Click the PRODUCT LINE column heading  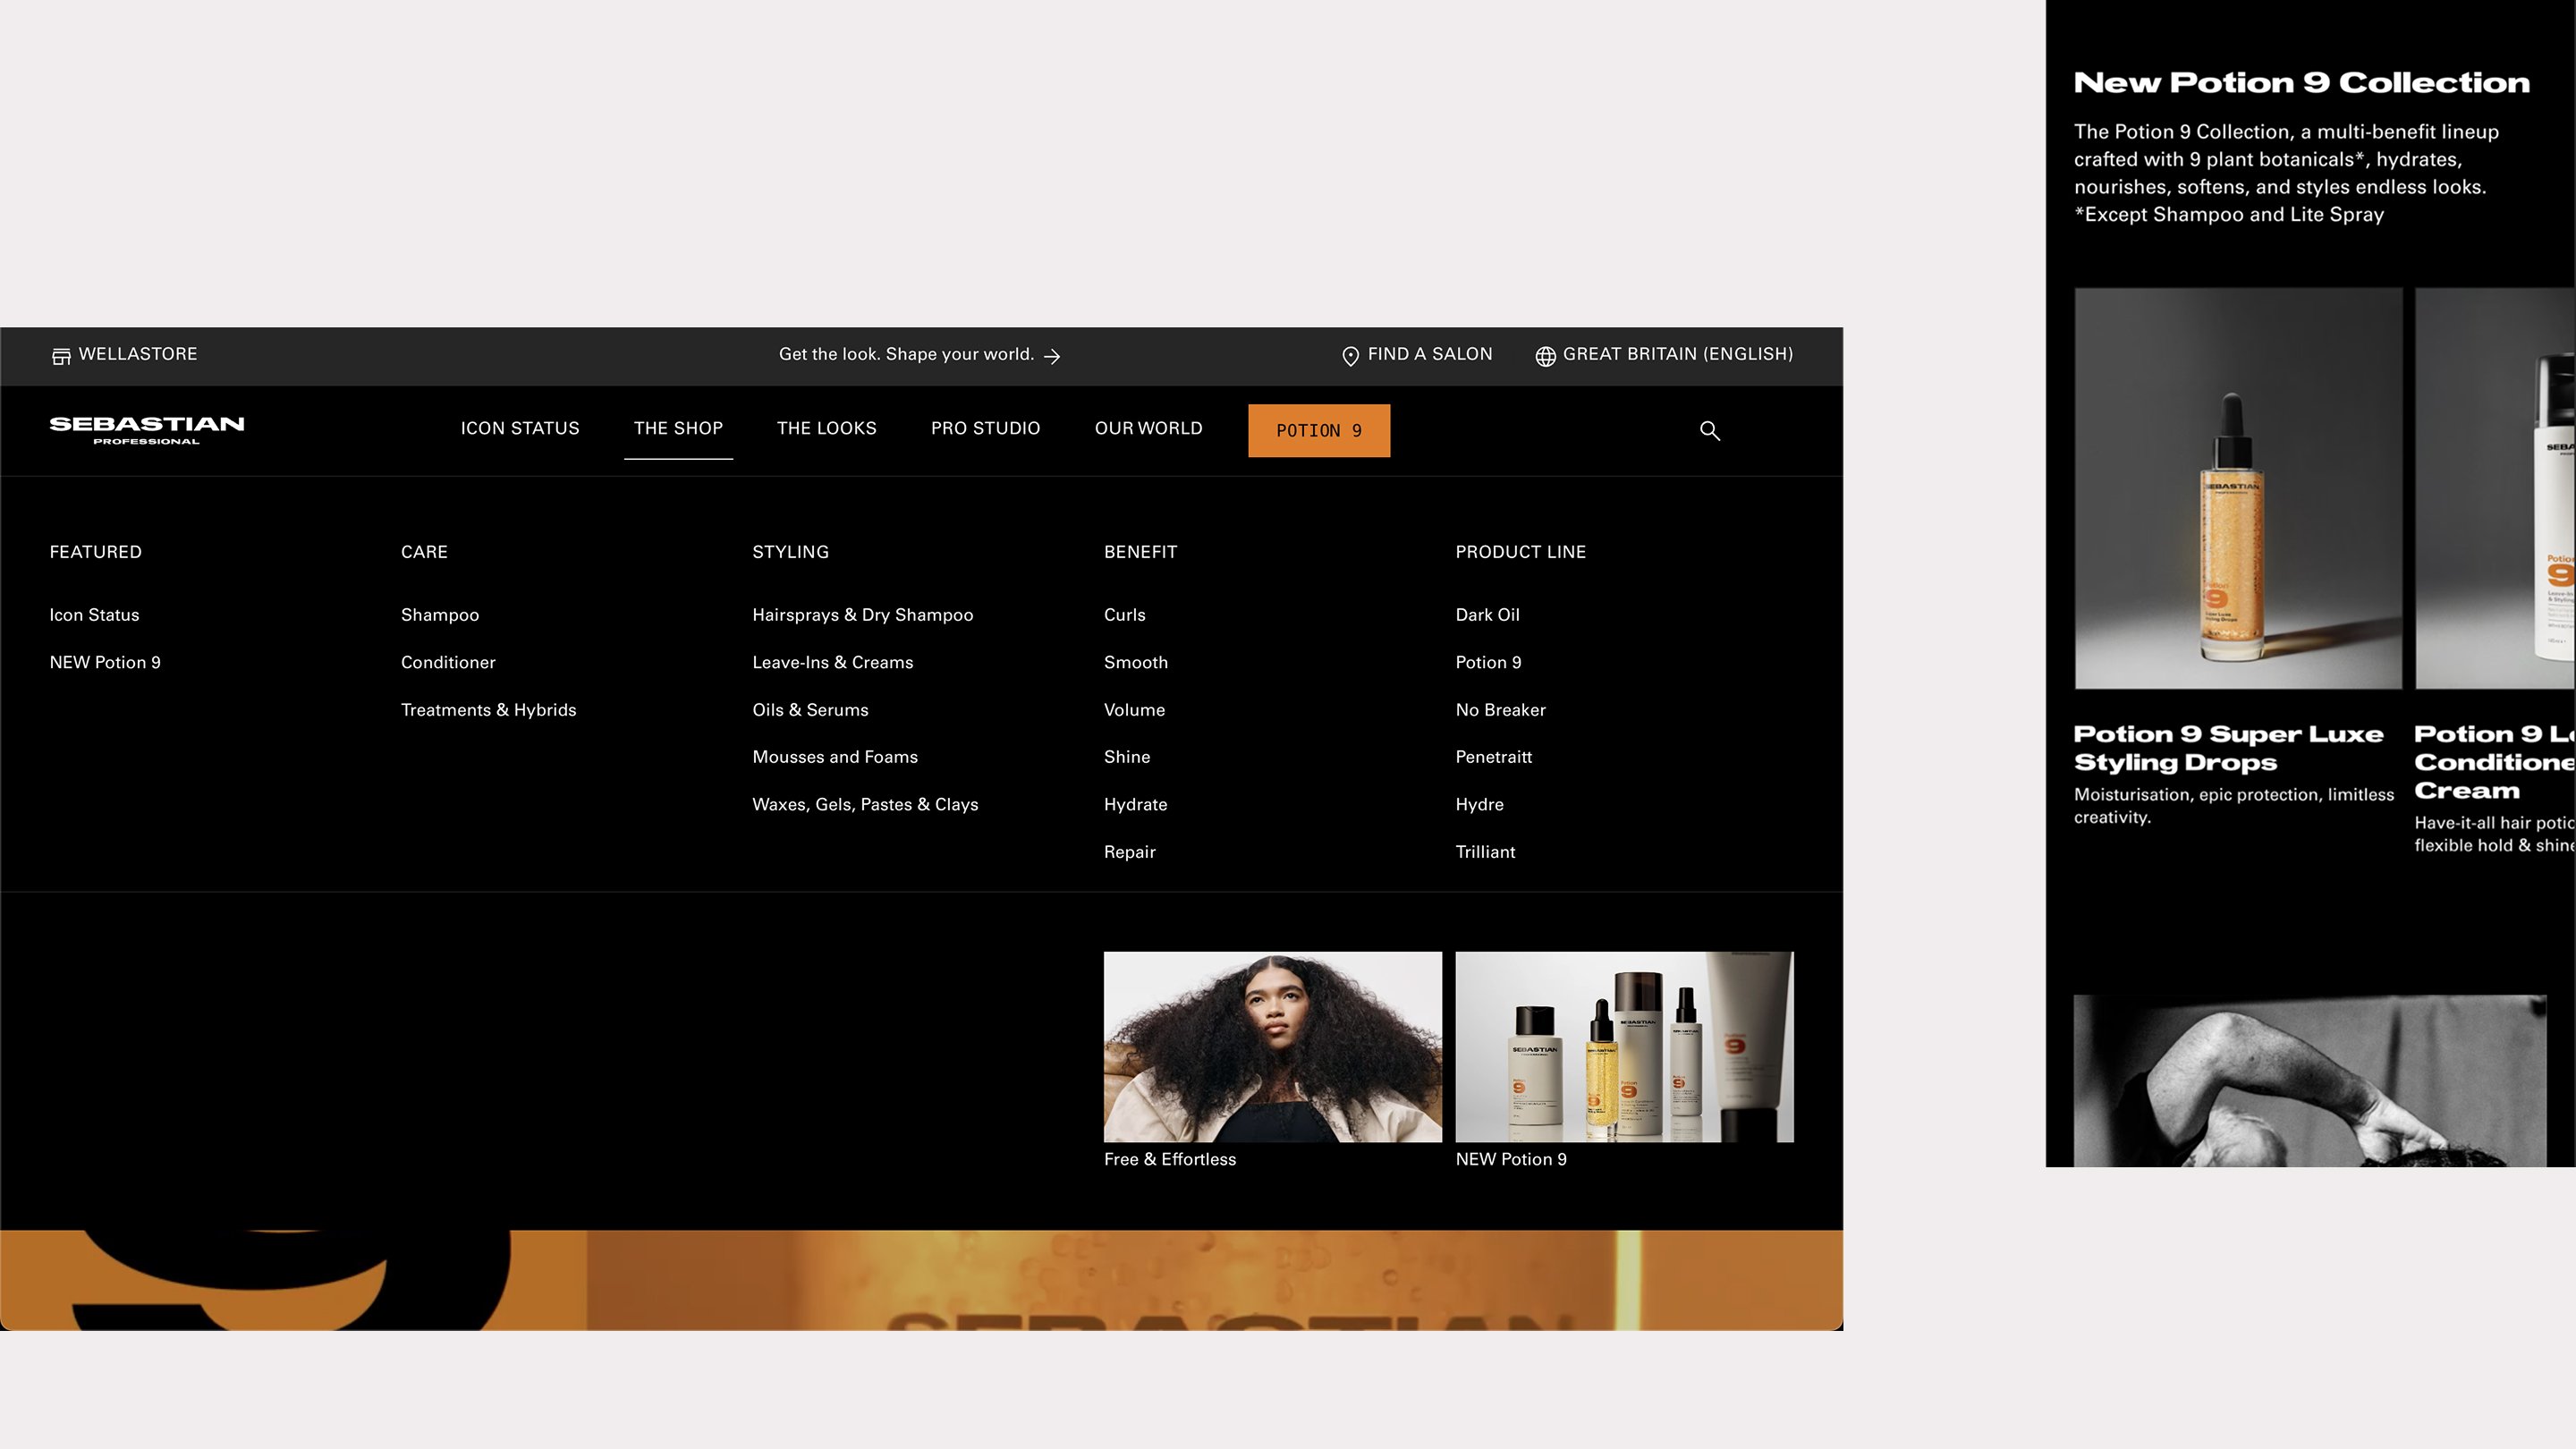[1521, 552]
